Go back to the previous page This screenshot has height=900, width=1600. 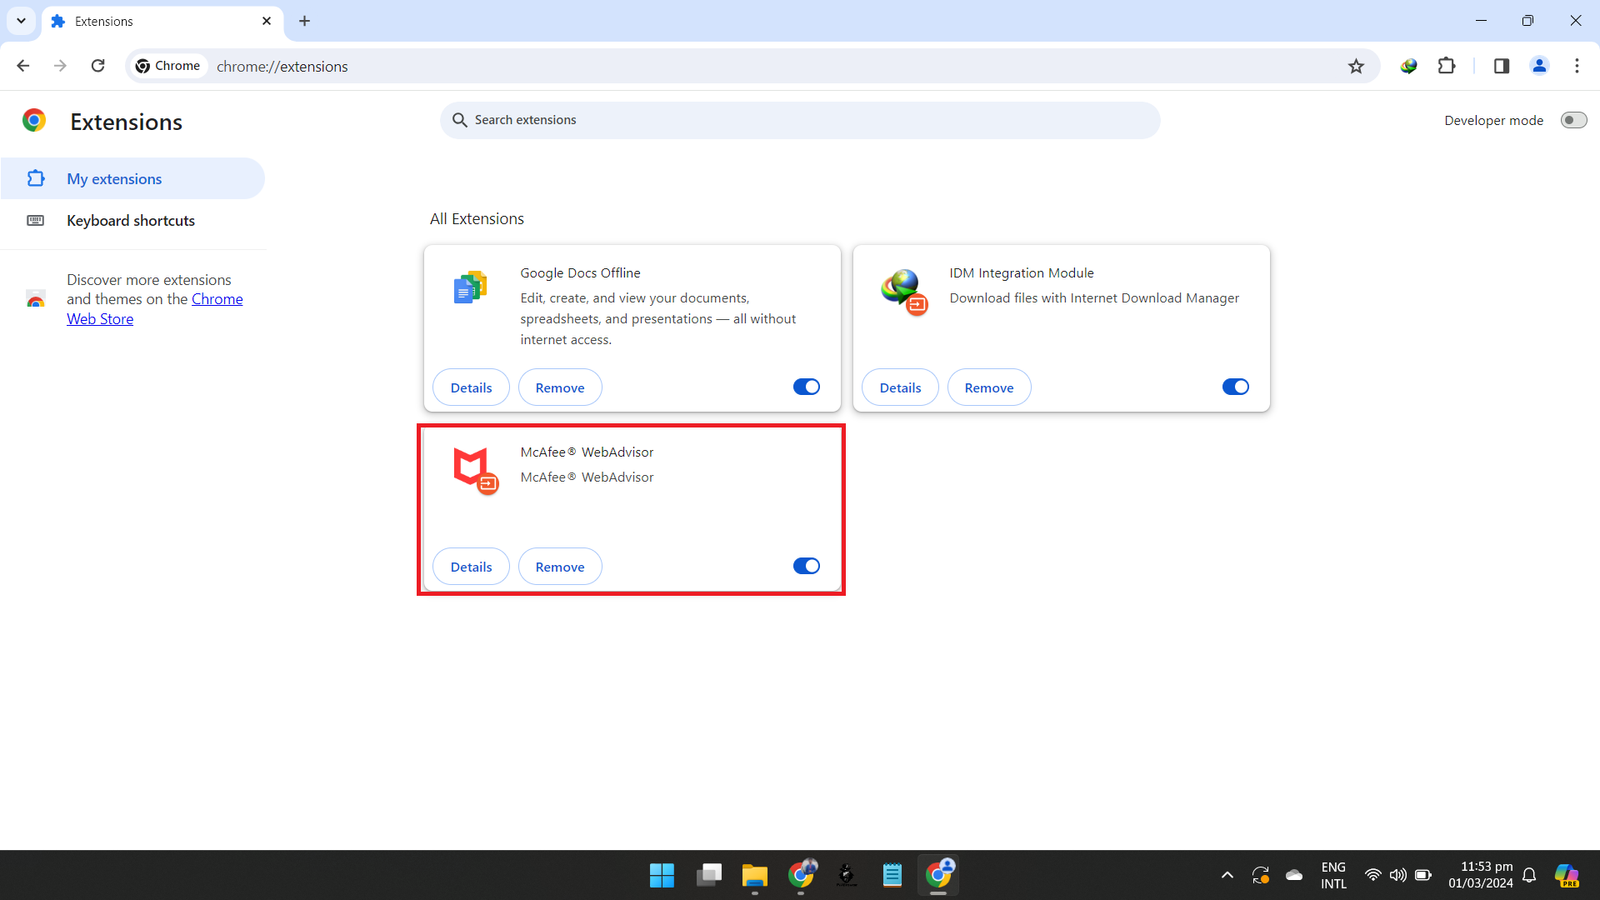click(23, 66)
